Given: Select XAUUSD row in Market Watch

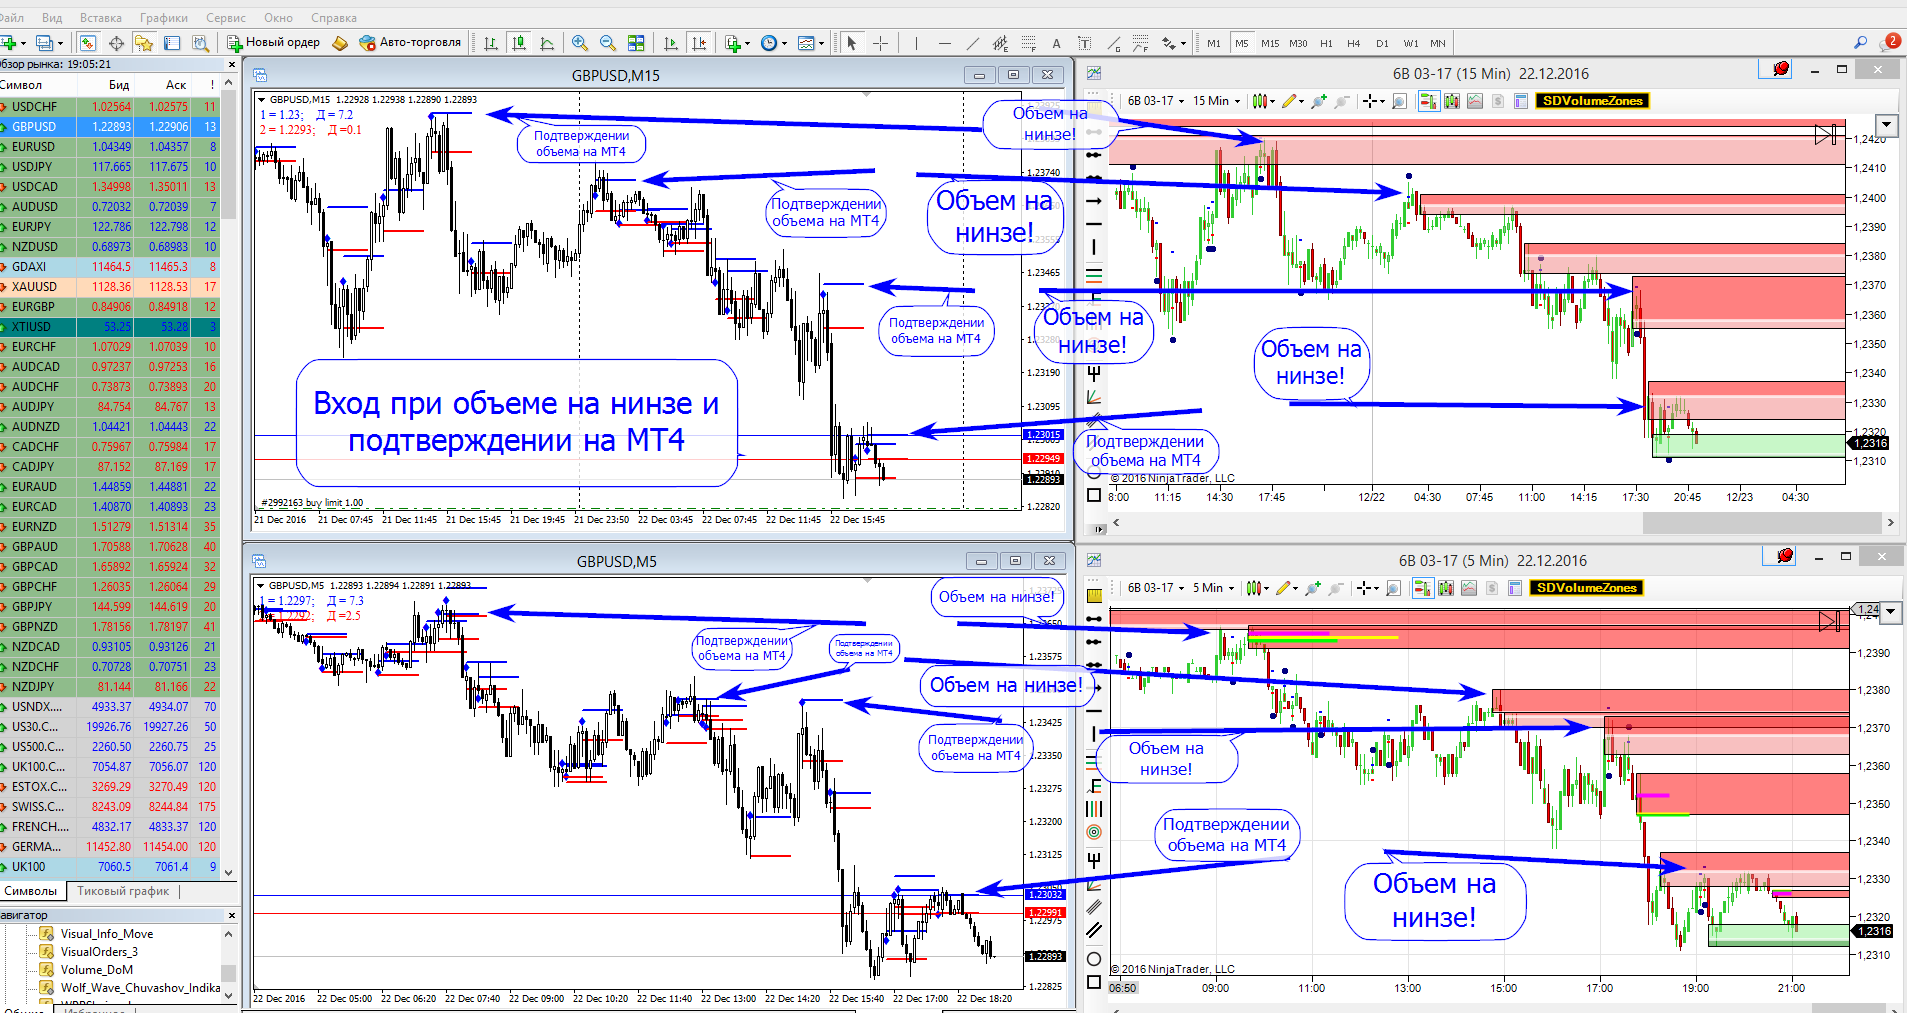Looking at the screenshot, I should 110,287.
